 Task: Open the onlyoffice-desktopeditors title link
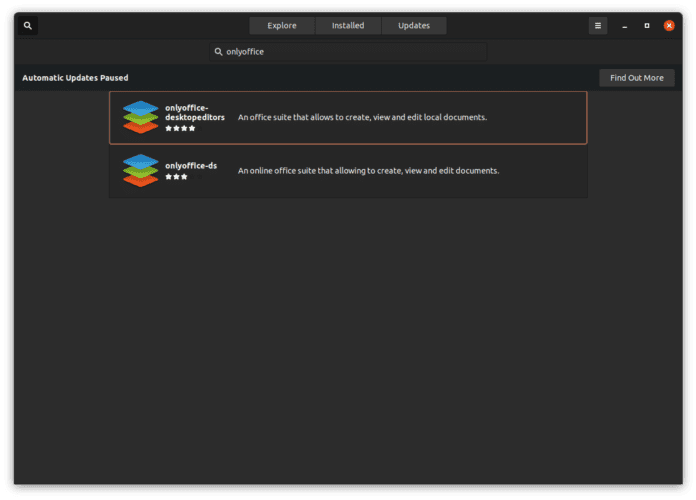[194, 113]
